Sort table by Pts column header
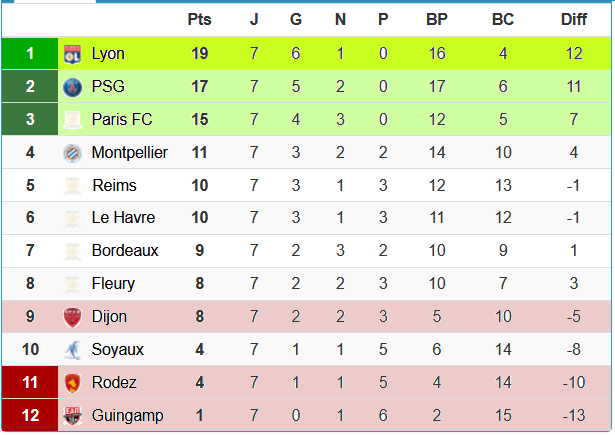Image resolution: width=615 pixels, height=435 pixels. [200, 20]
